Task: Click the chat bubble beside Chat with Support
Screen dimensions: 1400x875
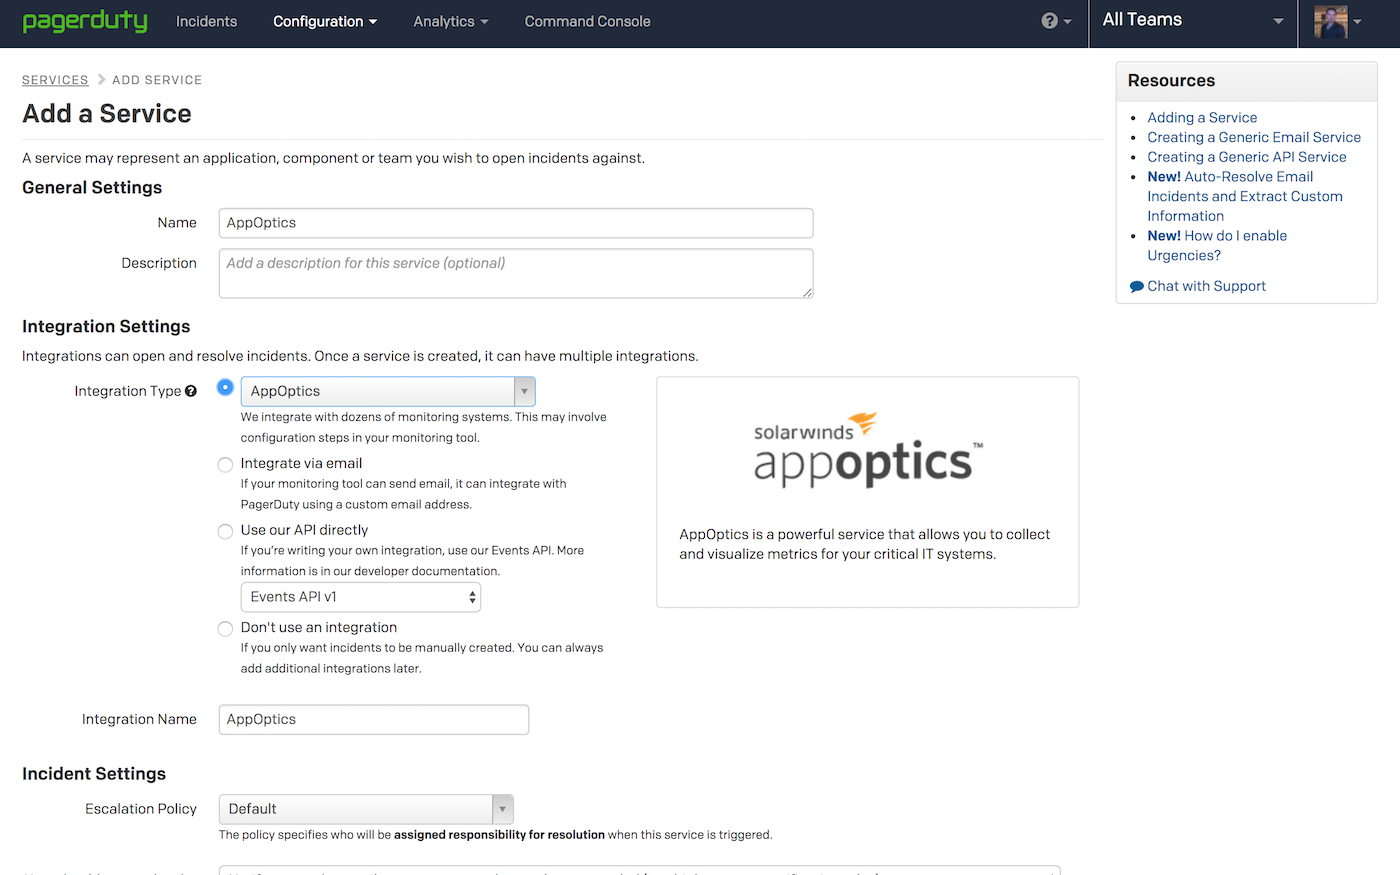Action: pyautogui.click(x=1138, y=285)
